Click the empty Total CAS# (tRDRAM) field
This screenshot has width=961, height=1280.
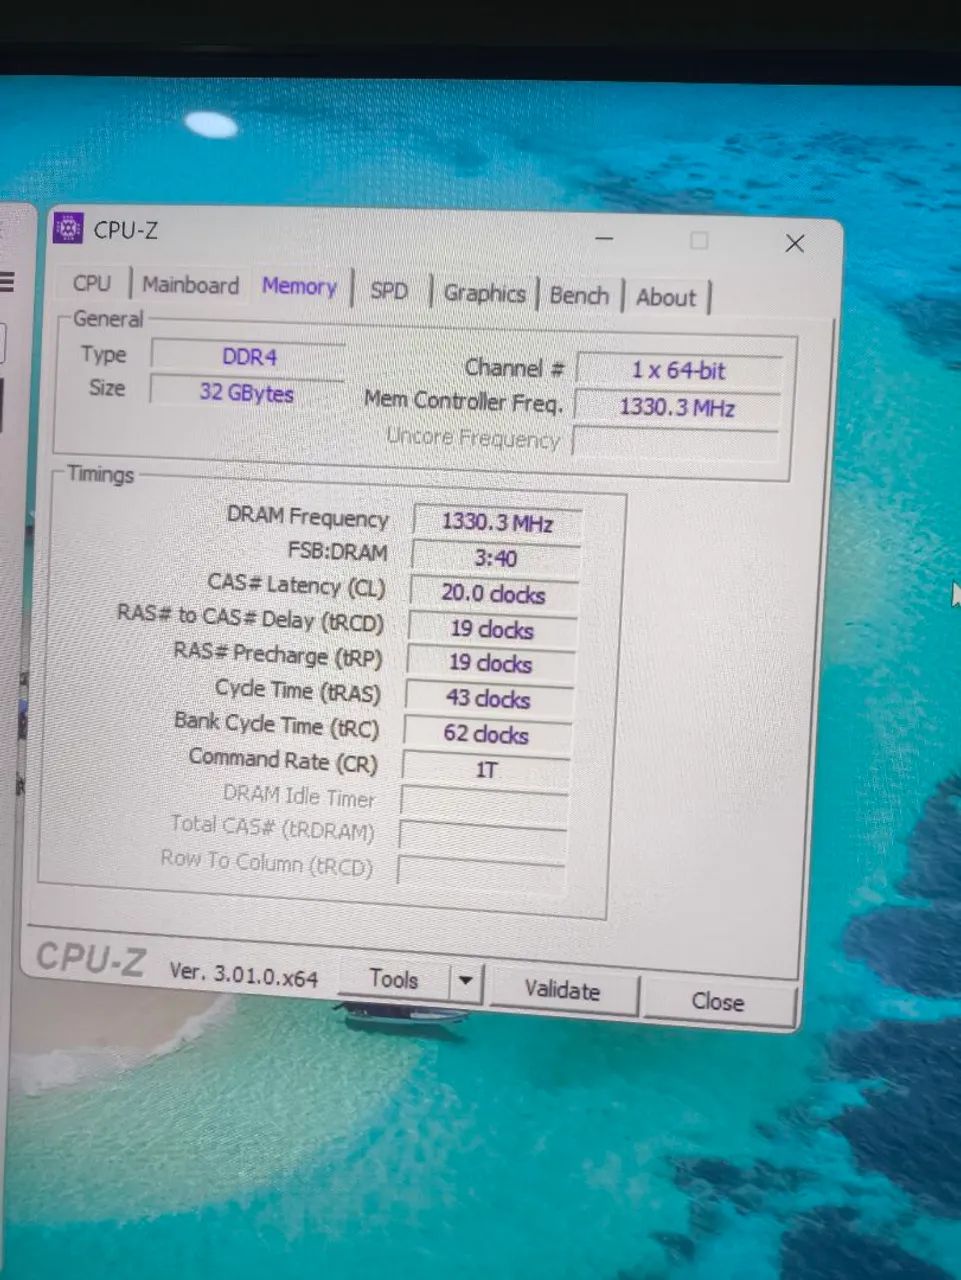[x=482, y=837]
